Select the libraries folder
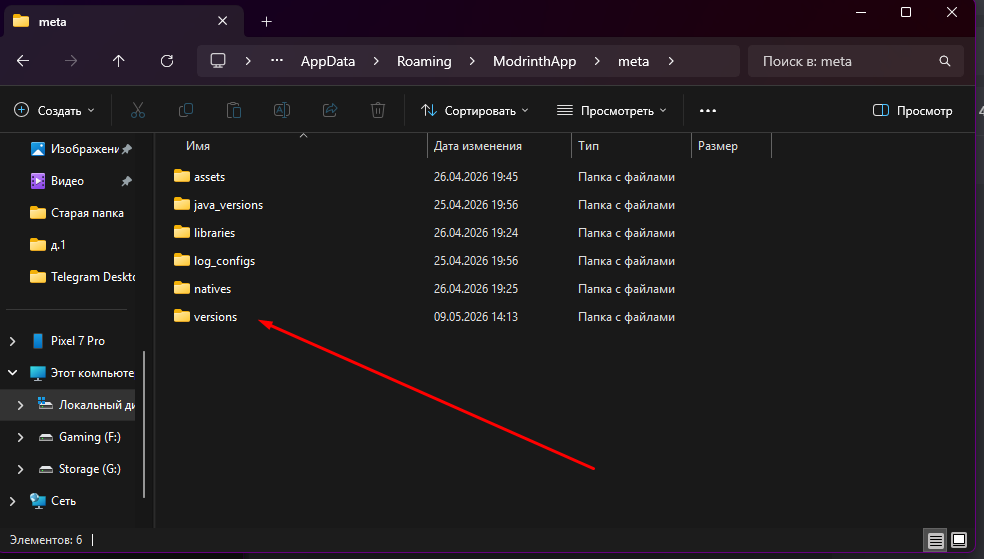The image size is (984, 559). pos(214,233)
